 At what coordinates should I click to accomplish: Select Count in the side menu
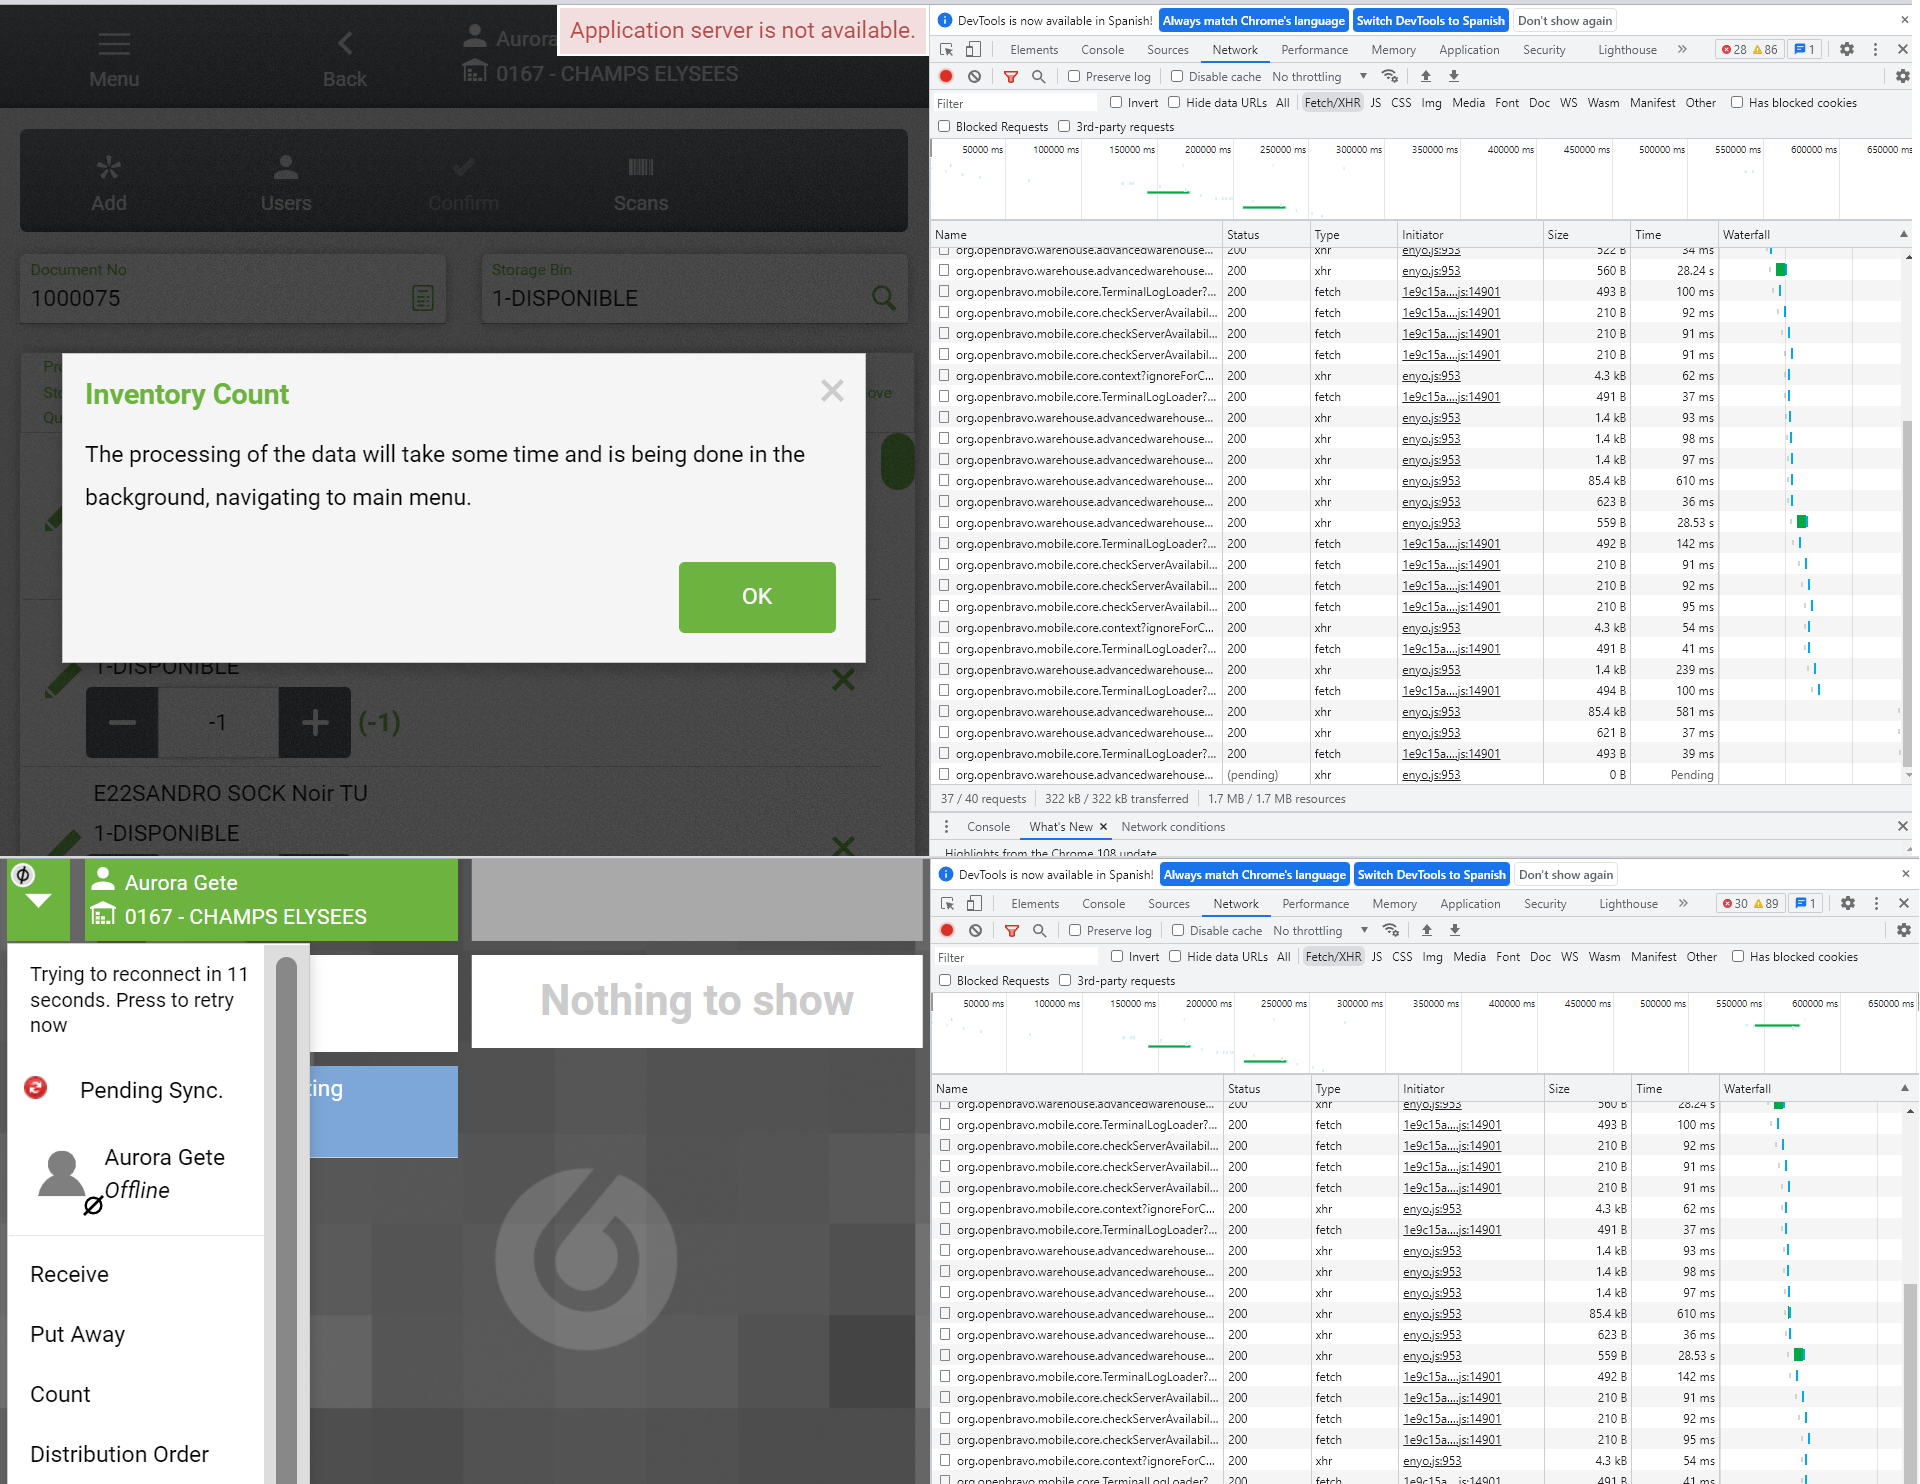click(60, 1394)
